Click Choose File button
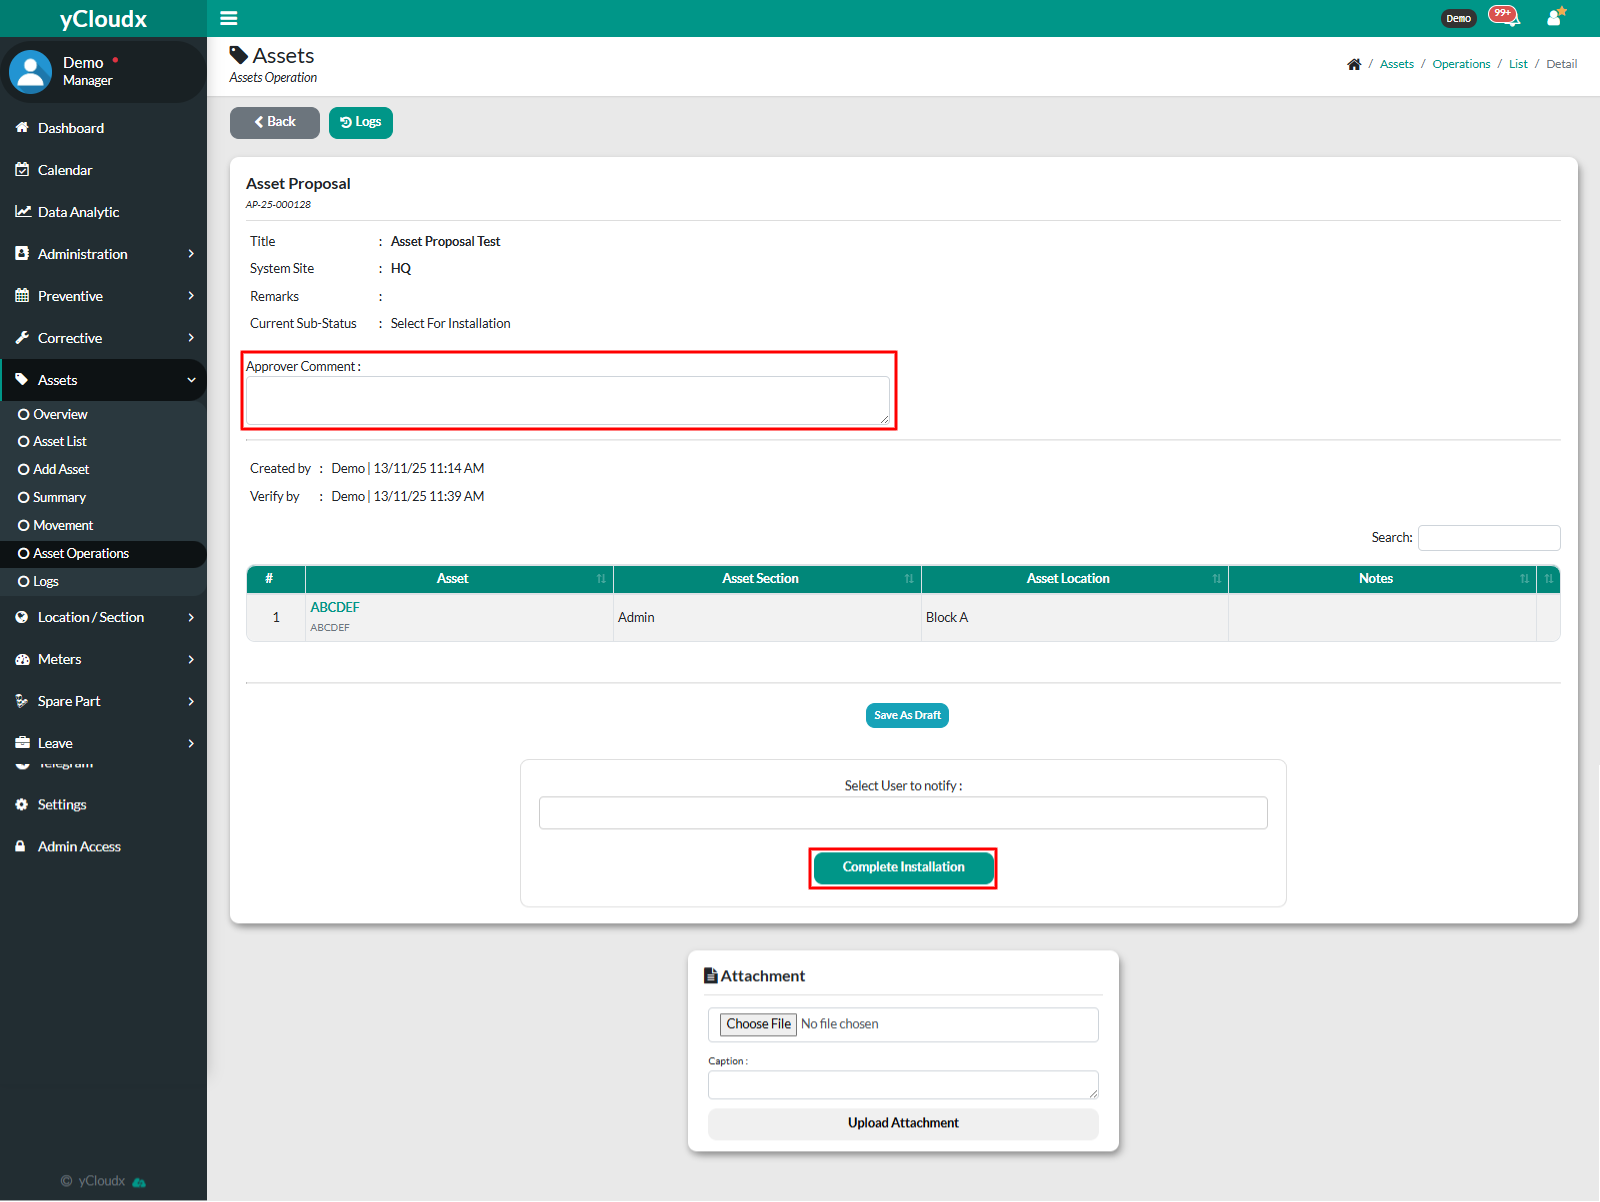The height and width of the screenshot is (1202, 1600). point(758,1024)
